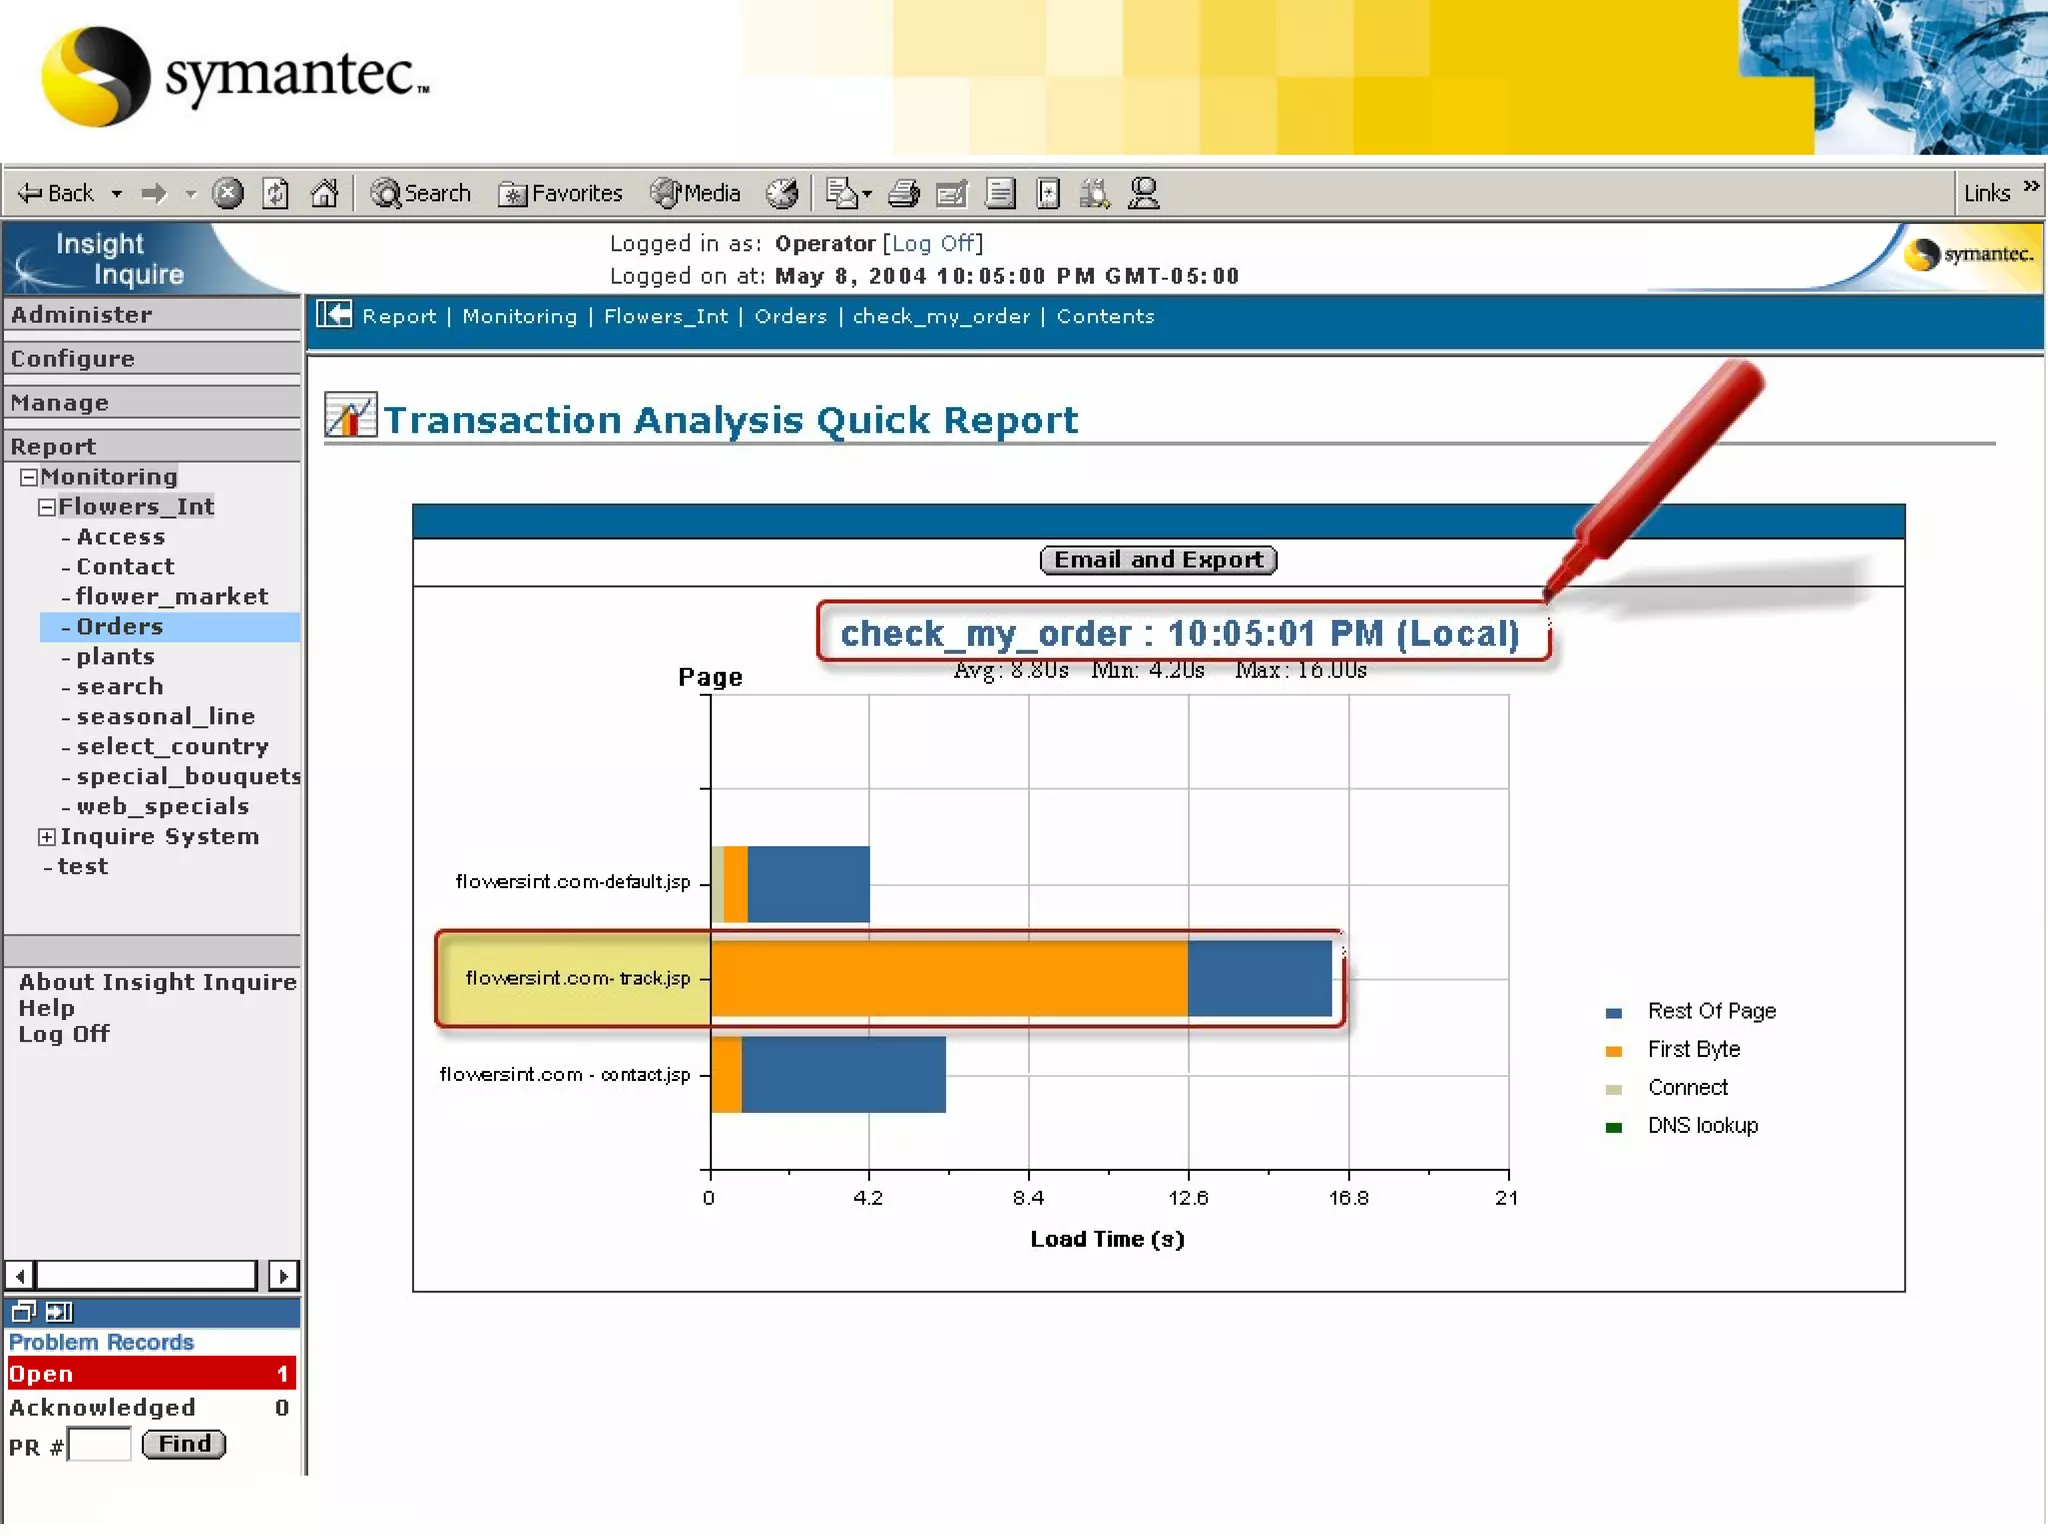Click the Refresh page icon
Viewport: 2048px width, 1536px height.
[275, 192]
